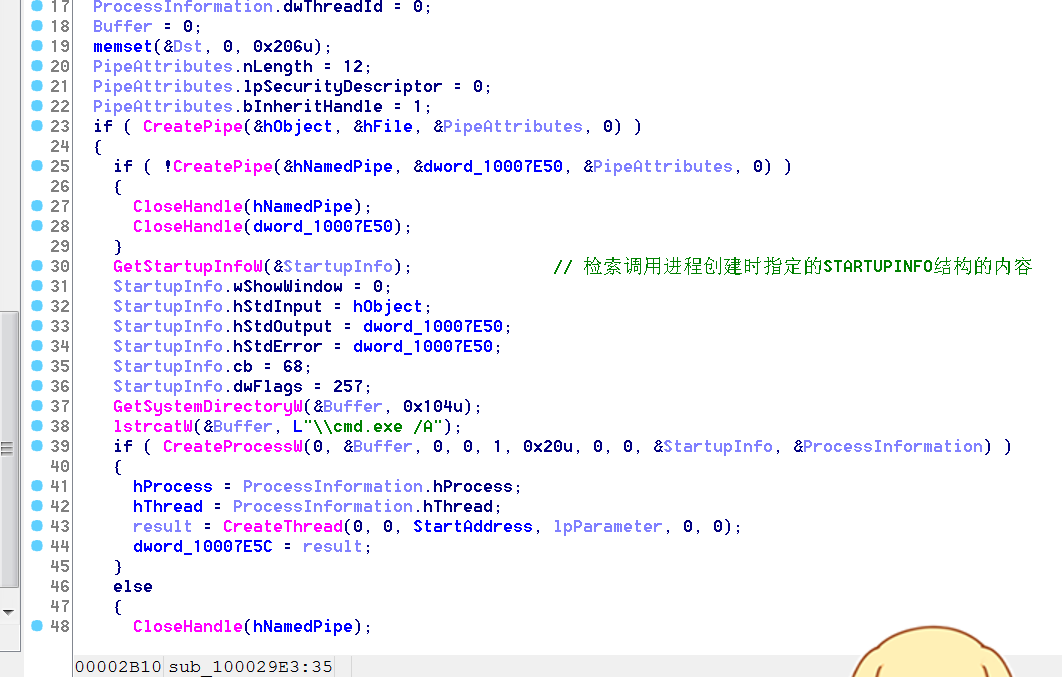Screen dimensions: 1062x677
Task: Click the cmd.exe string literal
Action: click(x=367, y=427)
